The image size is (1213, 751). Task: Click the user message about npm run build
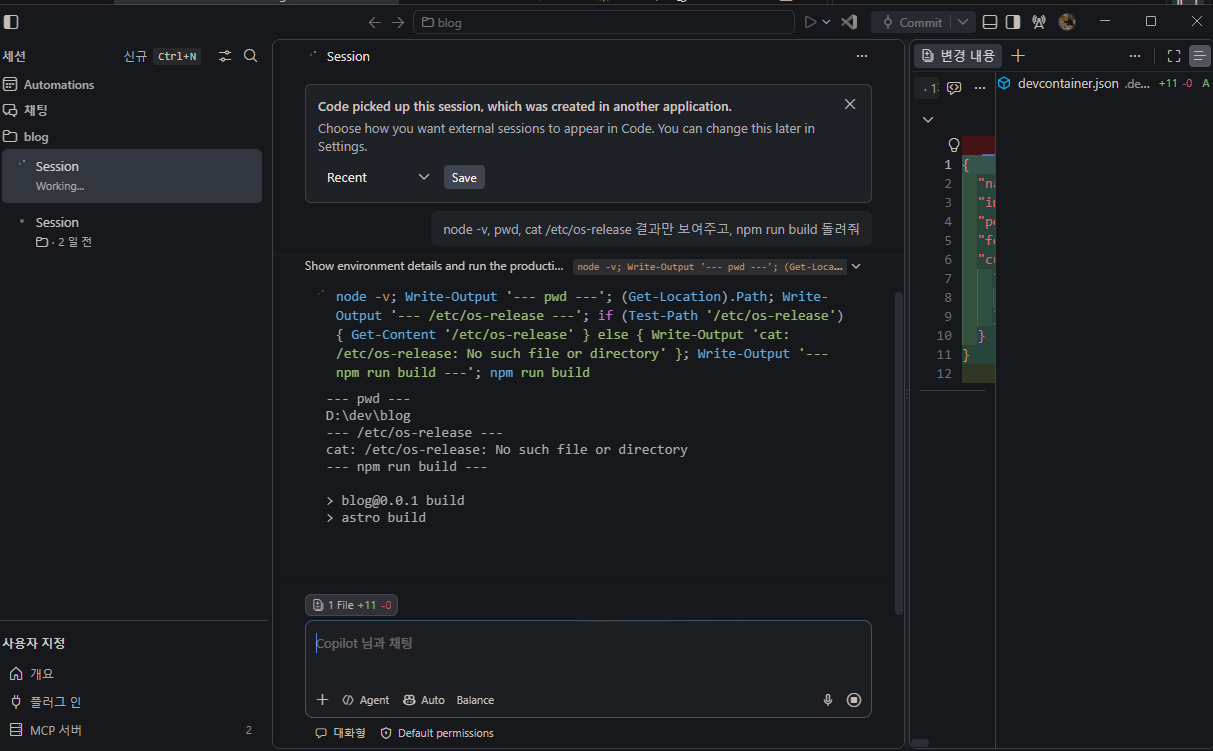tap(651, 229)
